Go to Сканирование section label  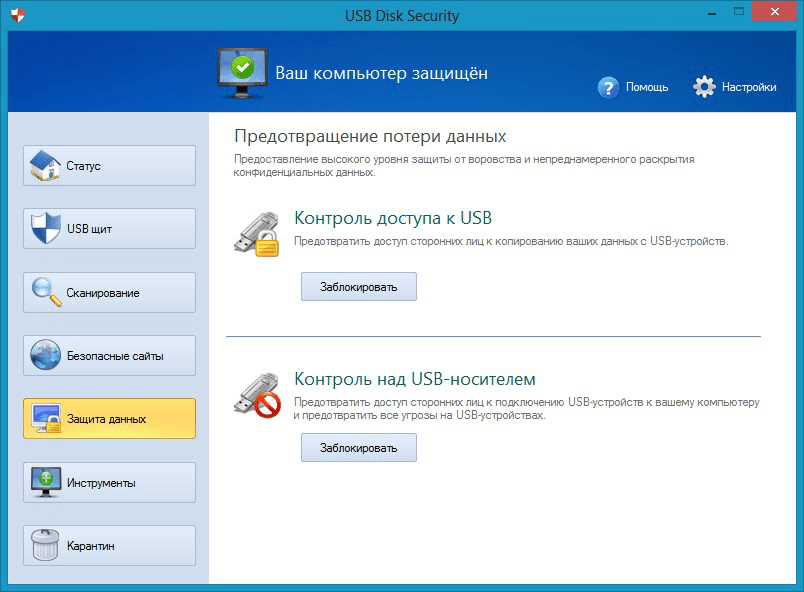point(103,293)
